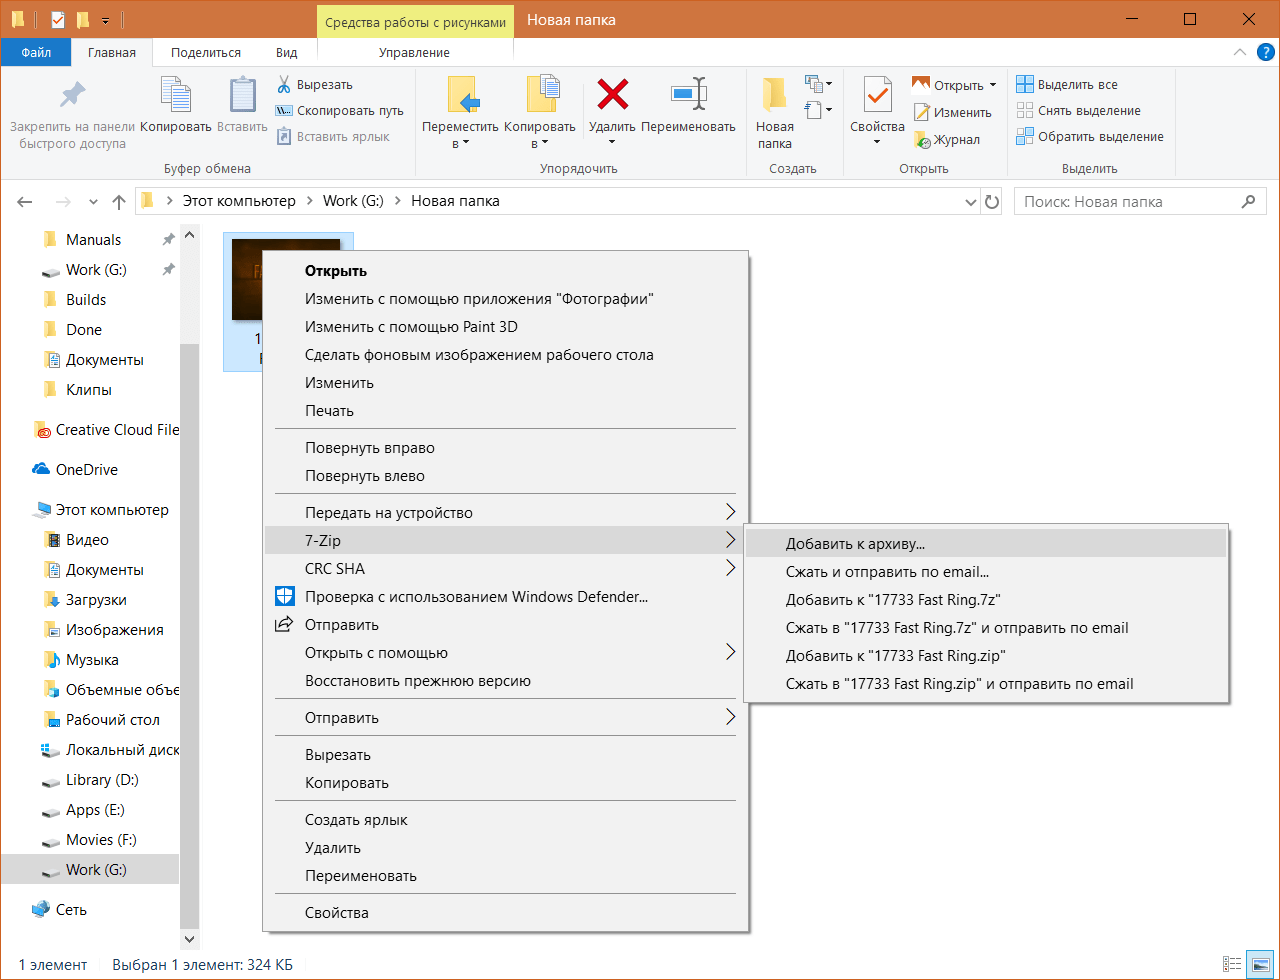Select Восстановить прежнюю версию

[506, 681]
